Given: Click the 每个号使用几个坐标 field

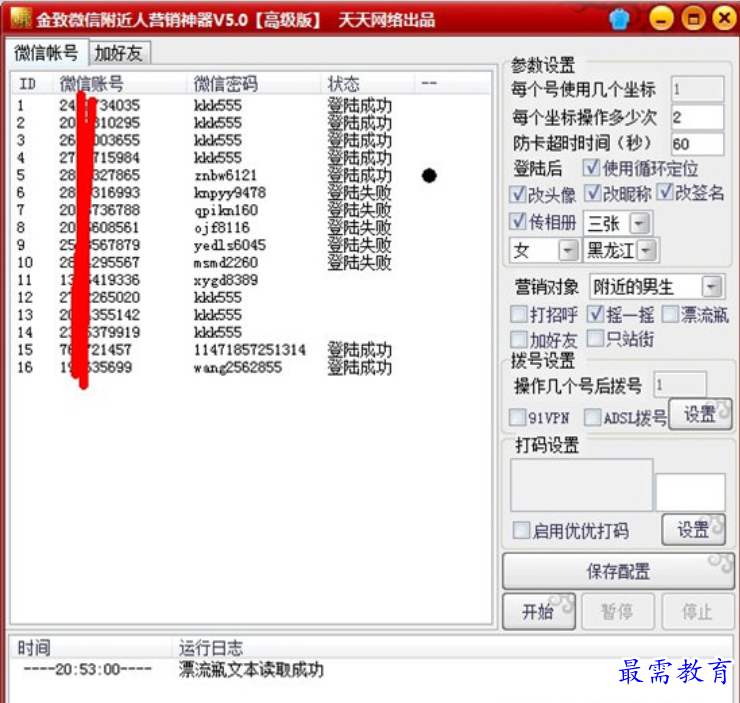Looking at the screenshot, I should [x=697, y=89].
